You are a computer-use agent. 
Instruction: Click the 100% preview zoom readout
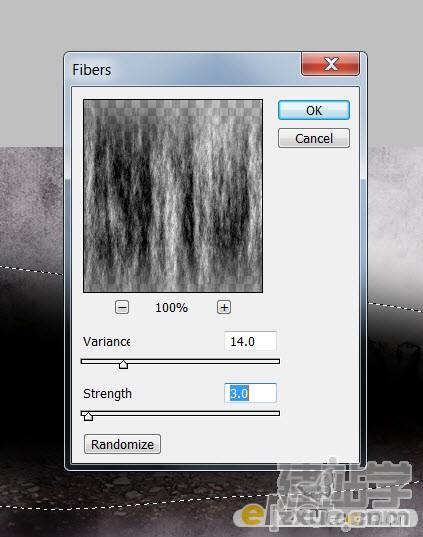coord(171,308)
